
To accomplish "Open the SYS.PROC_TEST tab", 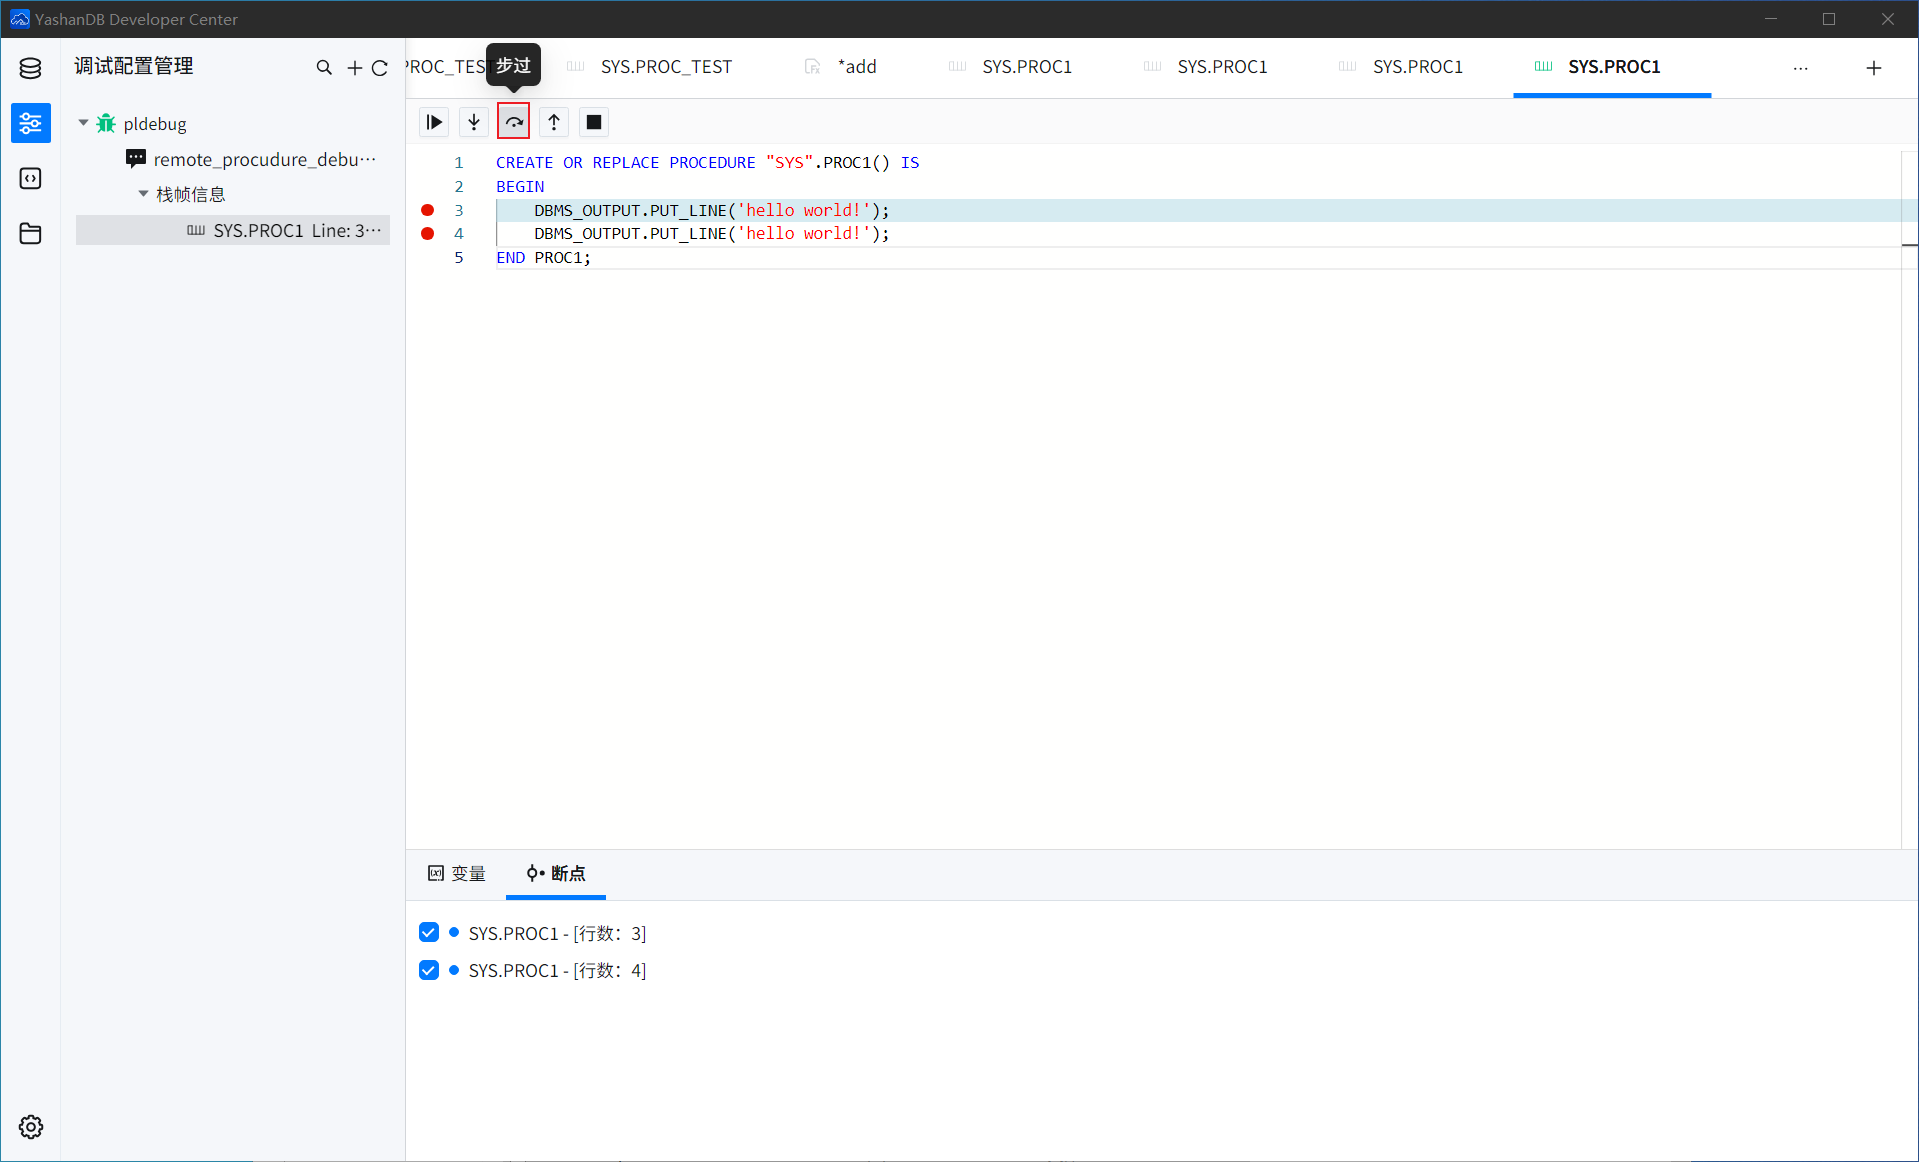I will [x=650, y=67].
